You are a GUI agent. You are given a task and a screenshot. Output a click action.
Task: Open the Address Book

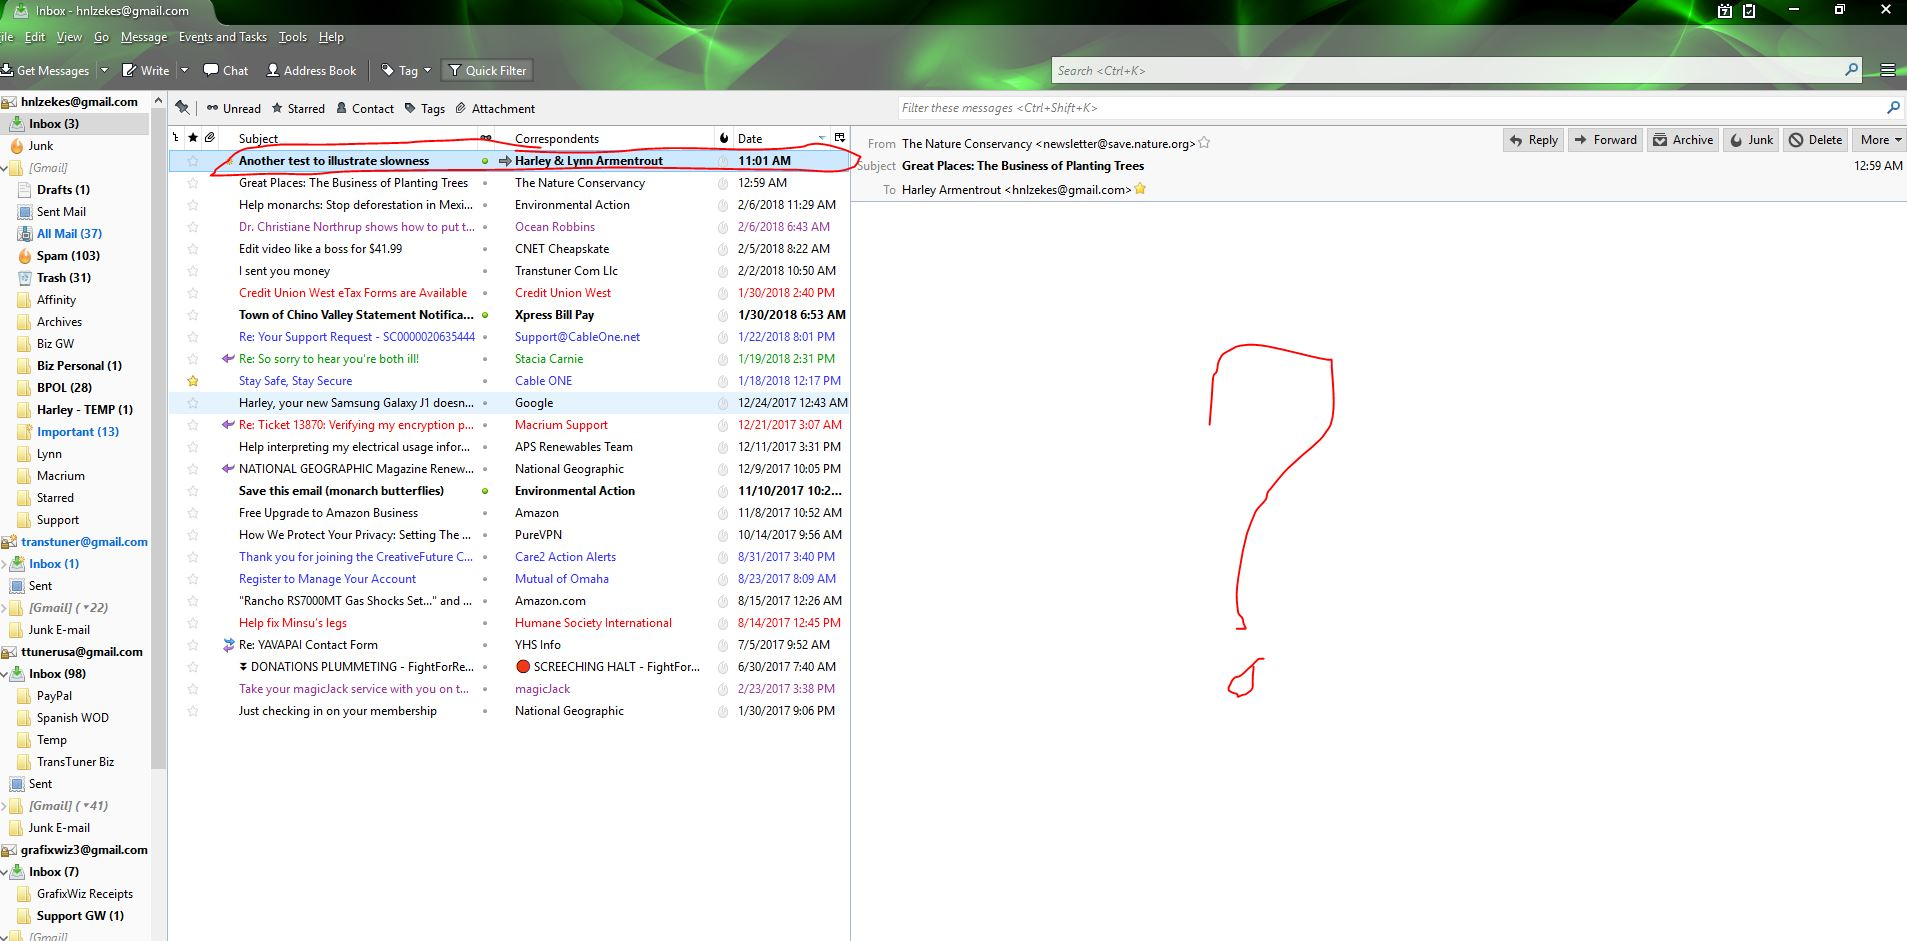pos(311,70)
